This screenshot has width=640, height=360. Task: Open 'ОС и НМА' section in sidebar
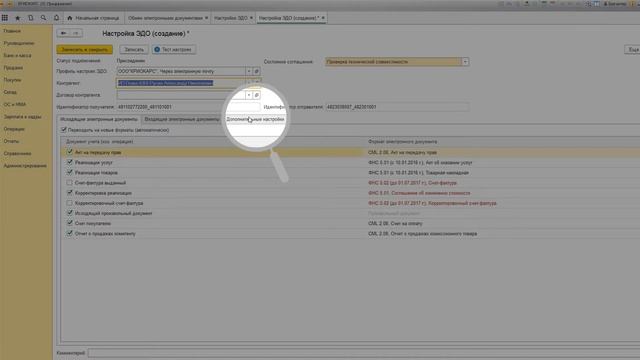click(x=15, y=104)
